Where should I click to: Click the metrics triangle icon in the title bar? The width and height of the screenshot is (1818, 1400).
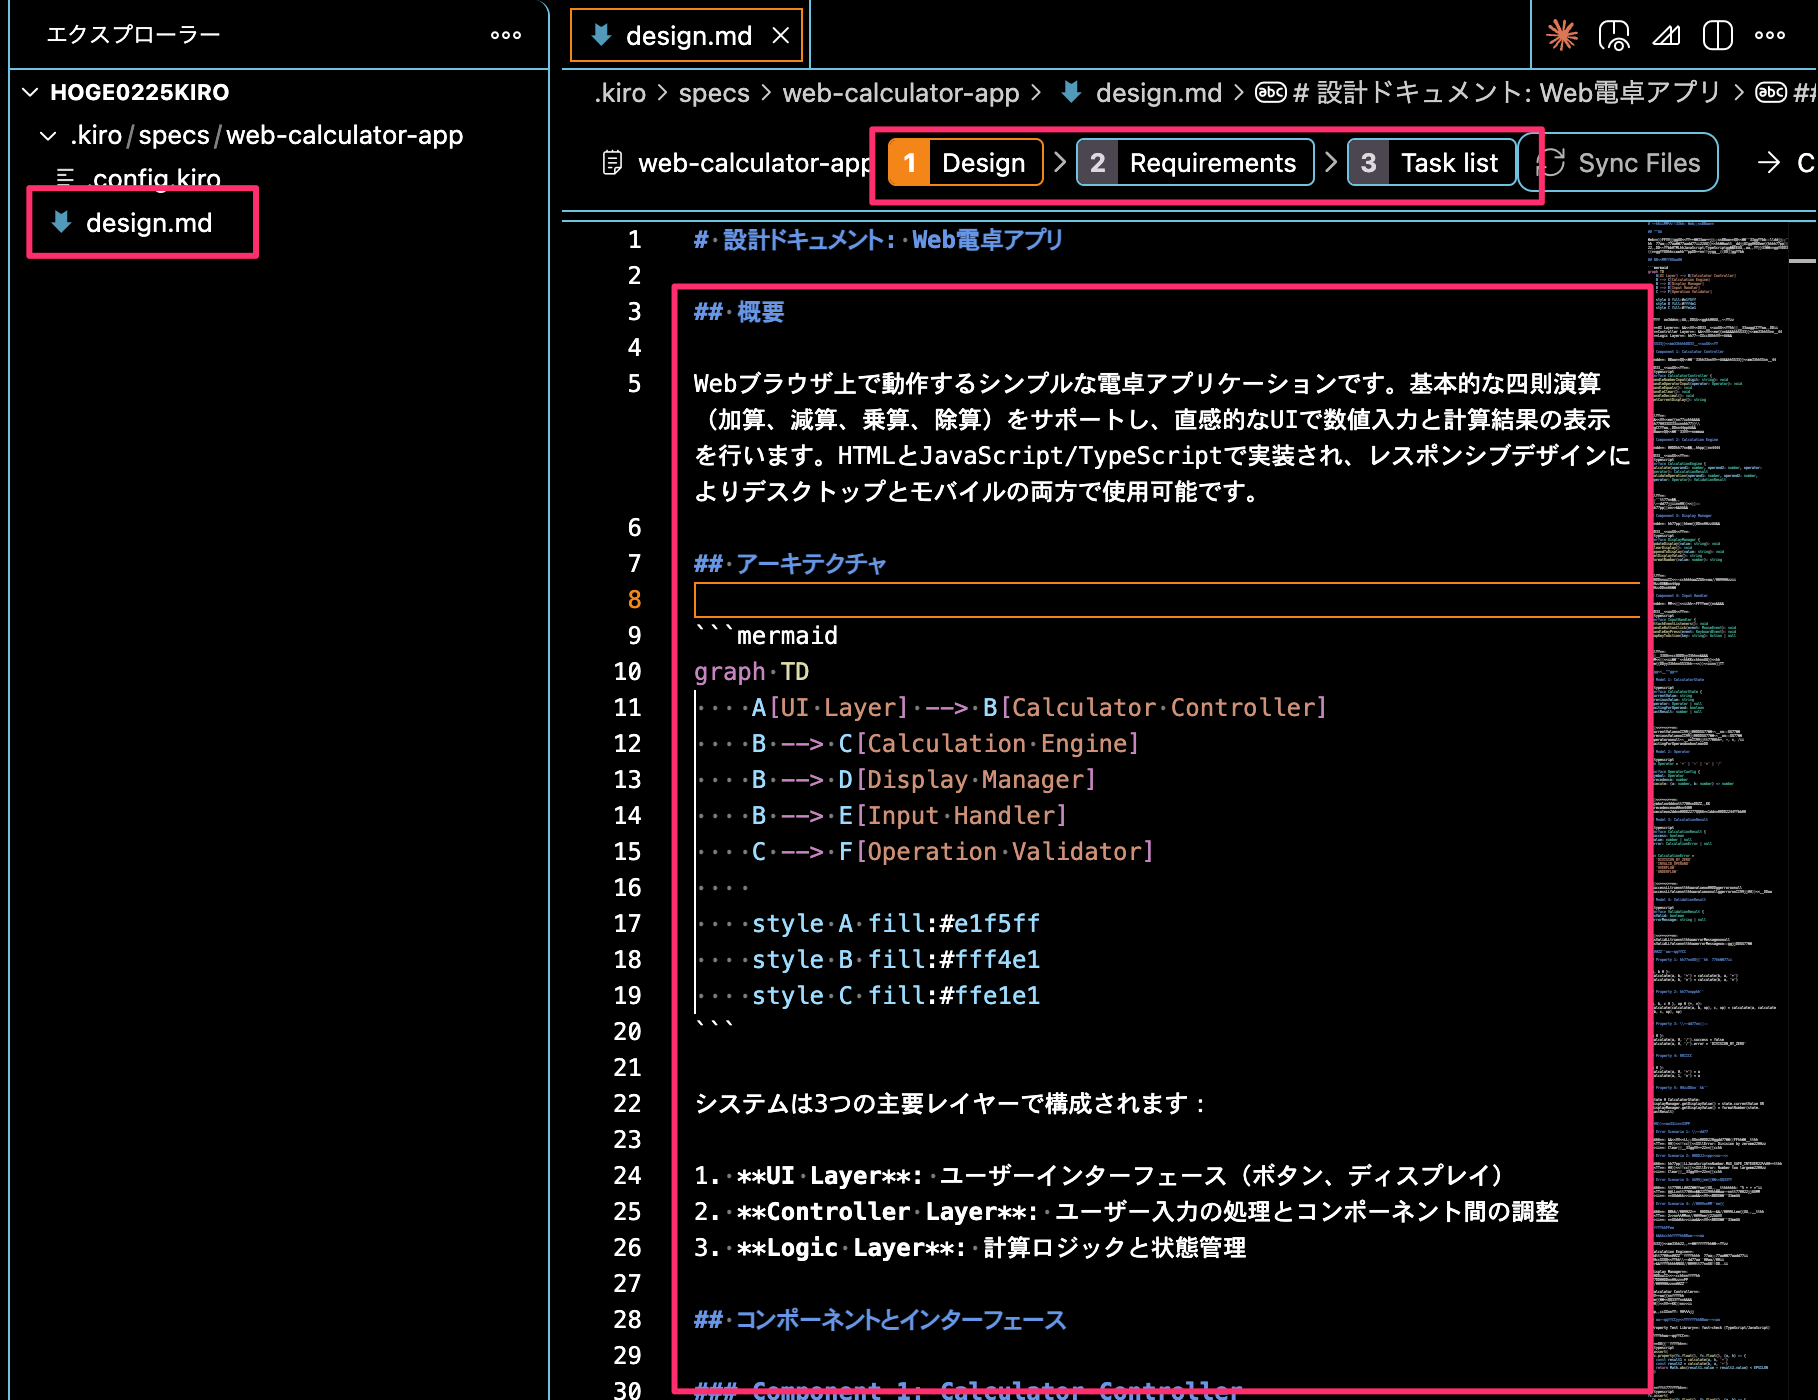[1666, 35]
